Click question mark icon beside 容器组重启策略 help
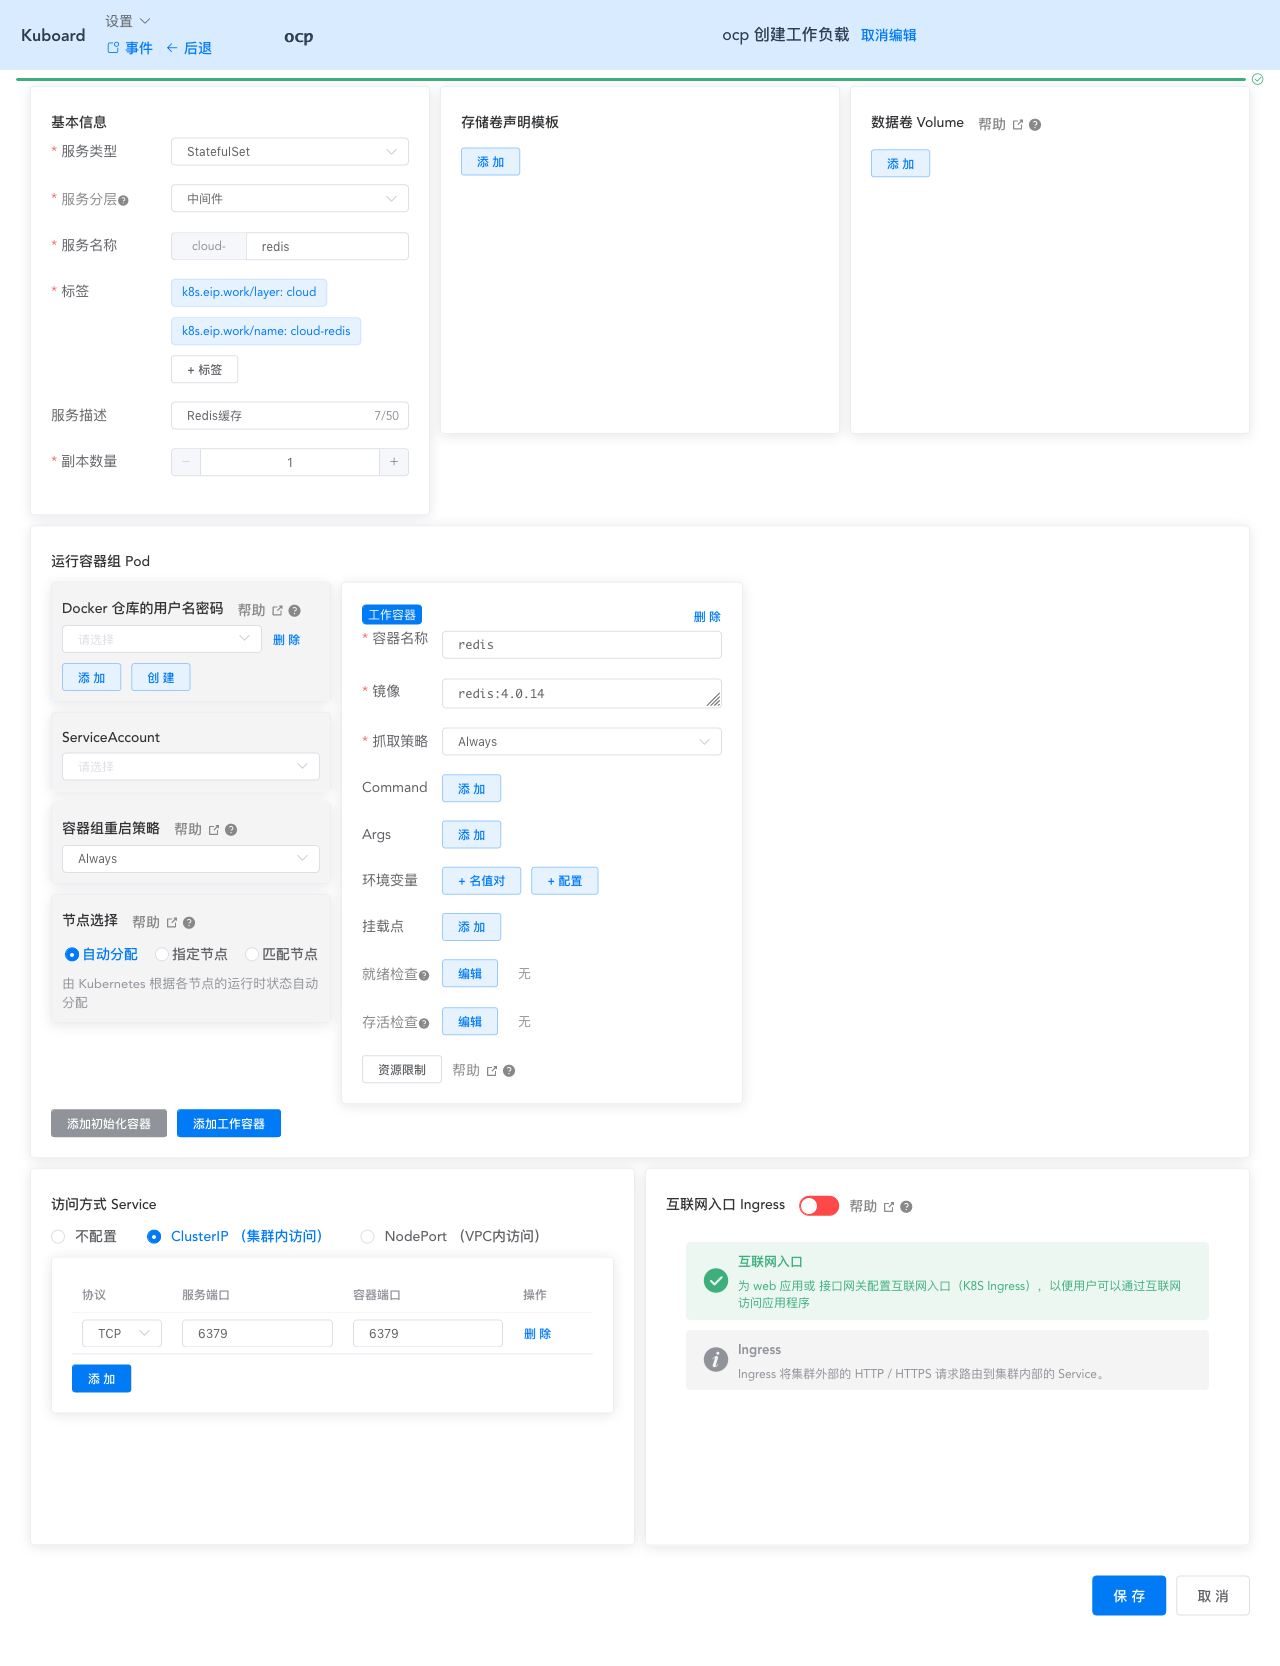The width and height of the screenshot is (1280, 1666). coord(231,830)
